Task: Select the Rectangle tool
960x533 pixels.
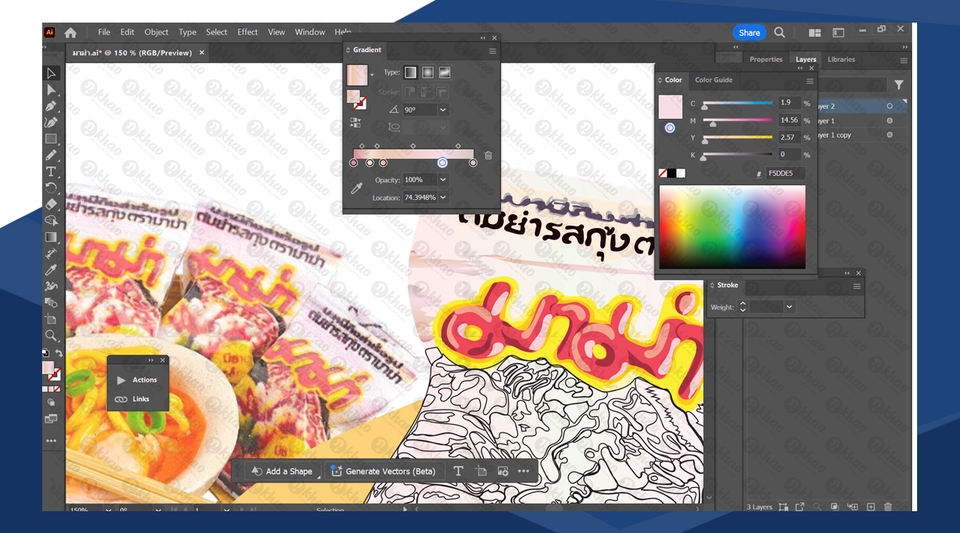Action: point(51,139)
